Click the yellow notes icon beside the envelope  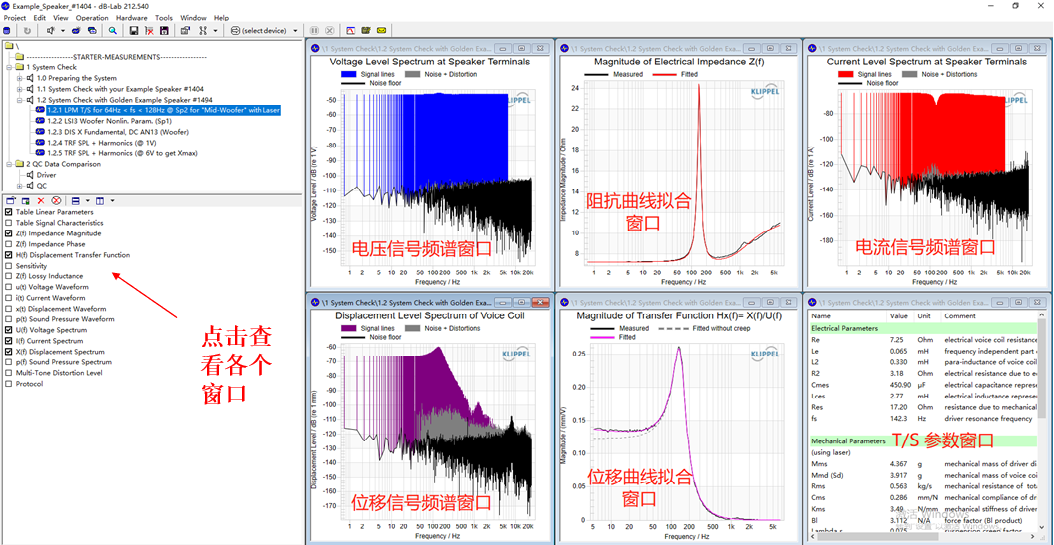click(x=366, y=31)
